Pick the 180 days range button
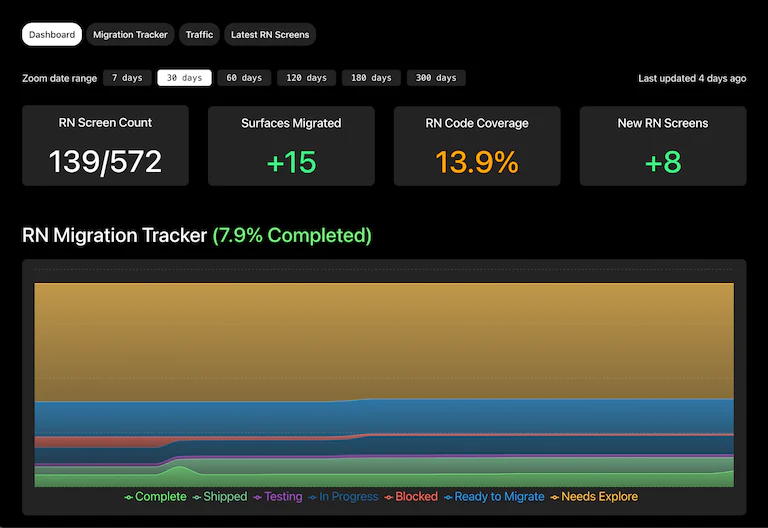The height and width of the screenshot is (528, 768). click(x=371, y=78)
